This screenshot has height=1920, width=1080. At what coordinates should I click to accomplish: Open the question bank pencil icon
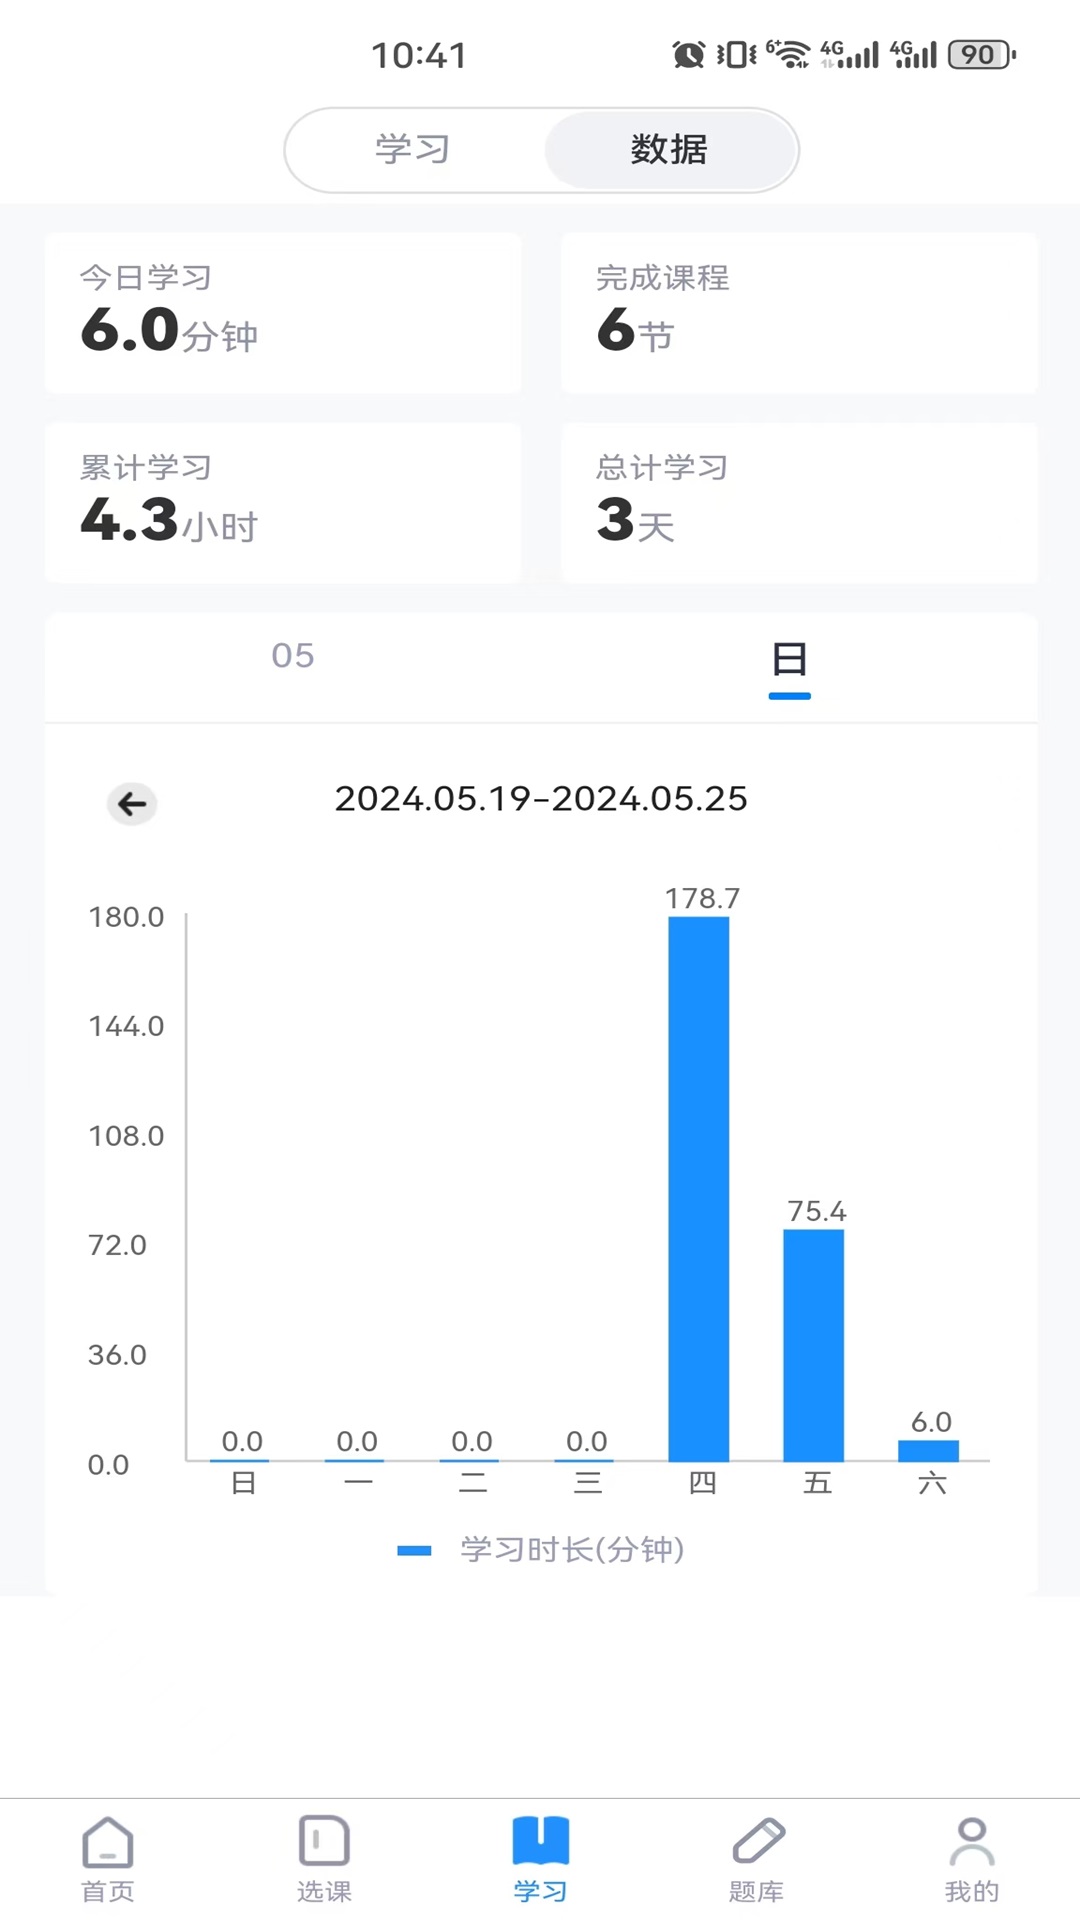click(757, 1842)
